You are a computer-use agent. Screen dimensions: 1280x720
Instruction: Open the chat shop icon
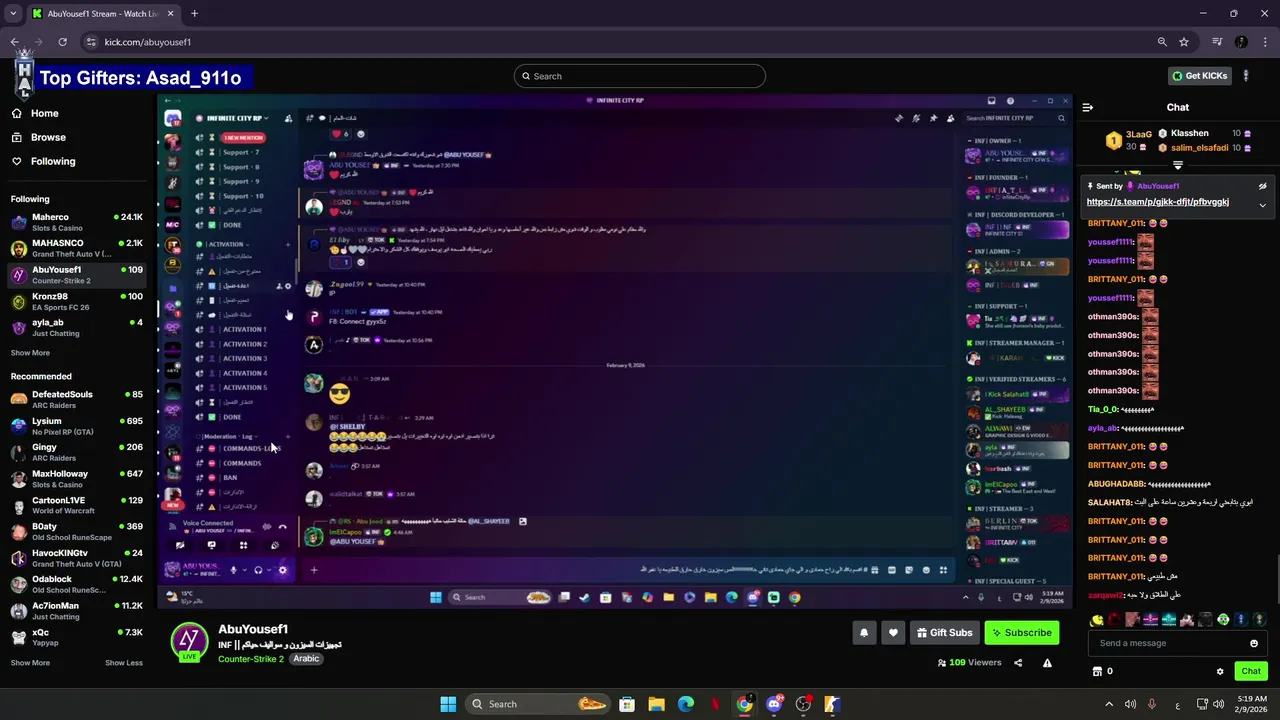[x=1097, y=671]
